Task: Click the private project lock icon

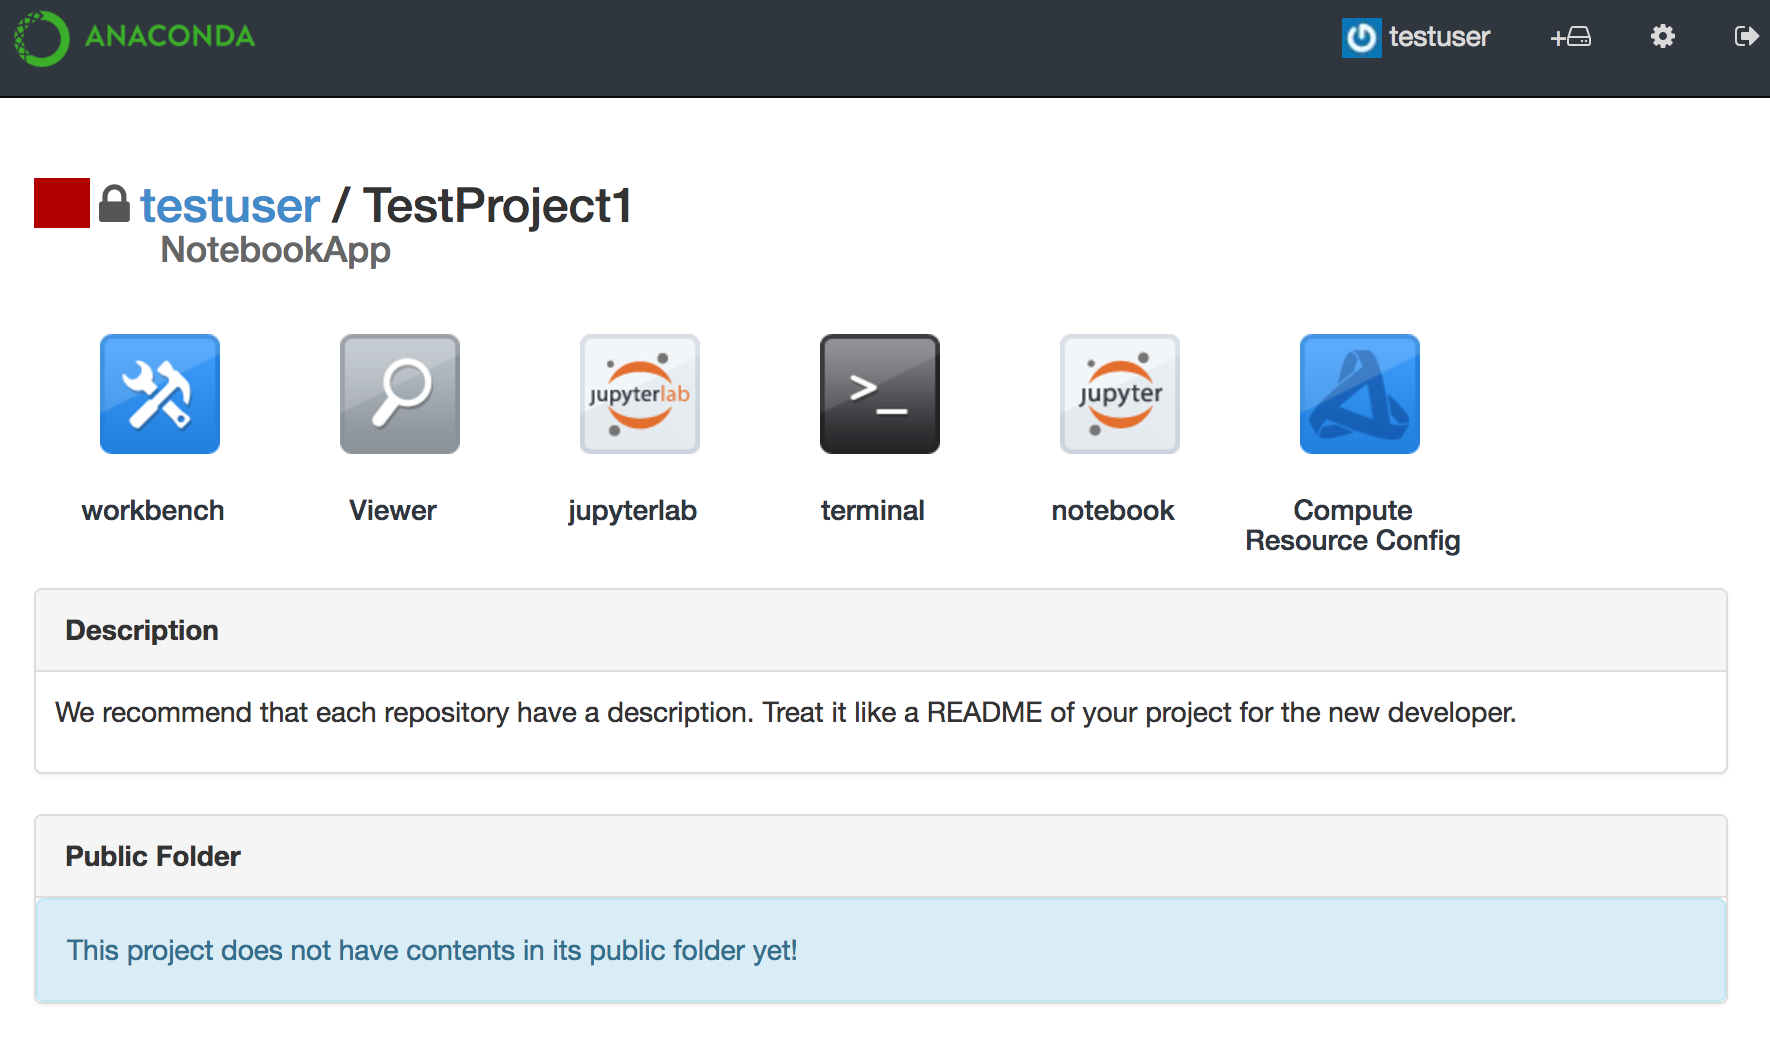Action: point(114,204)
